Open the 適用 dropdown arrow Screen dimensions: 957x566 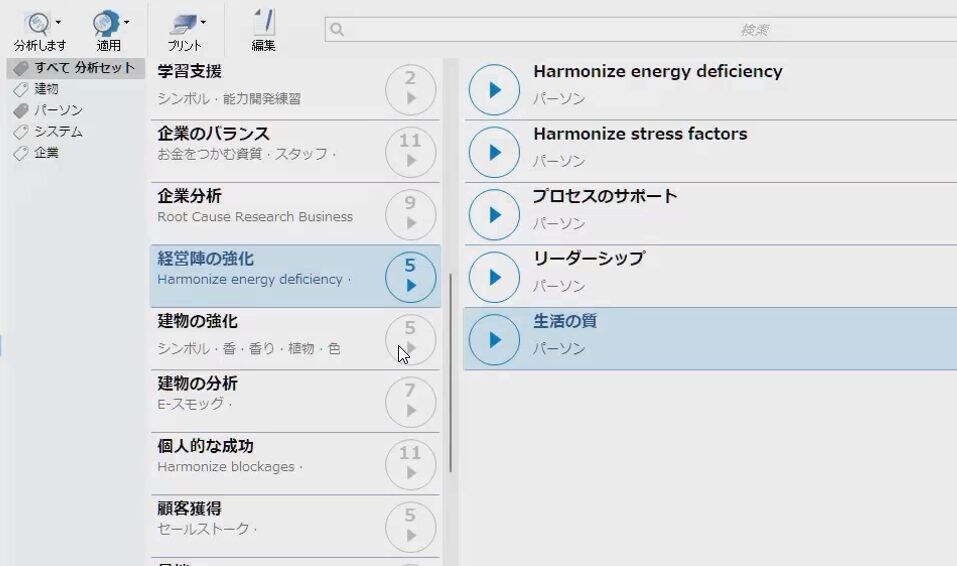click(126, 23)
